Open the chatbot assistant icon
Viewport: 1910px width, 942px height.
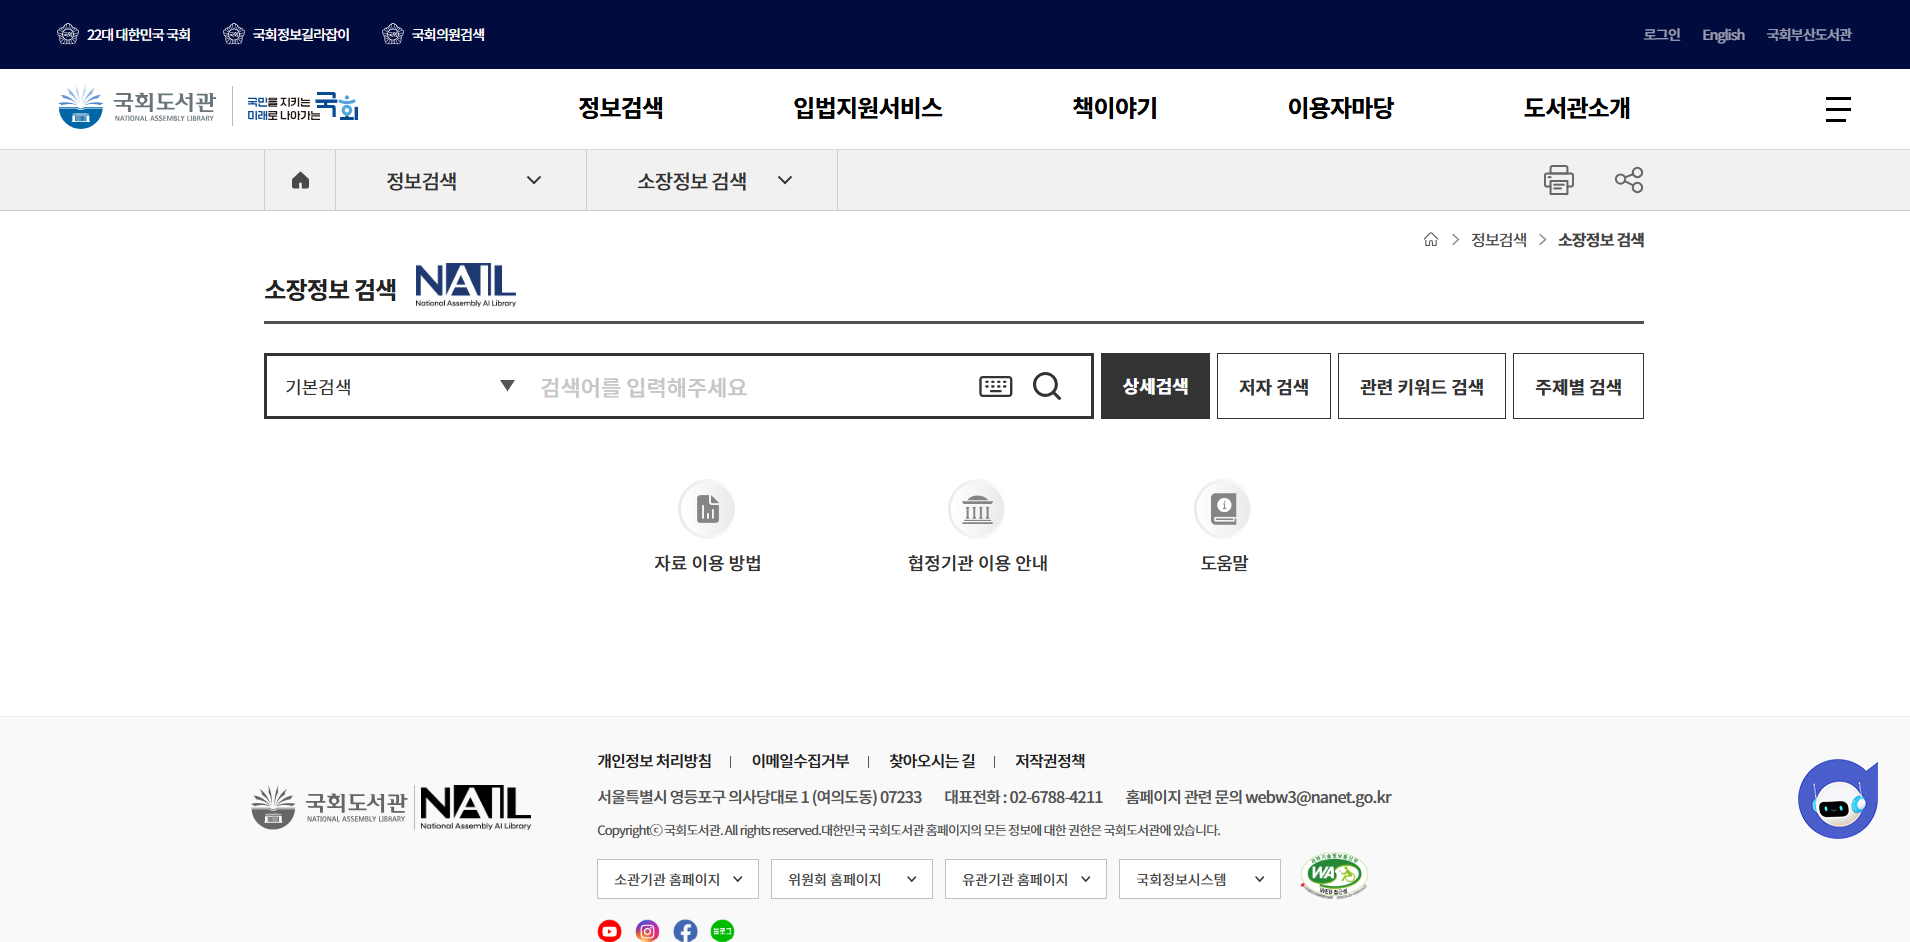1838,798
